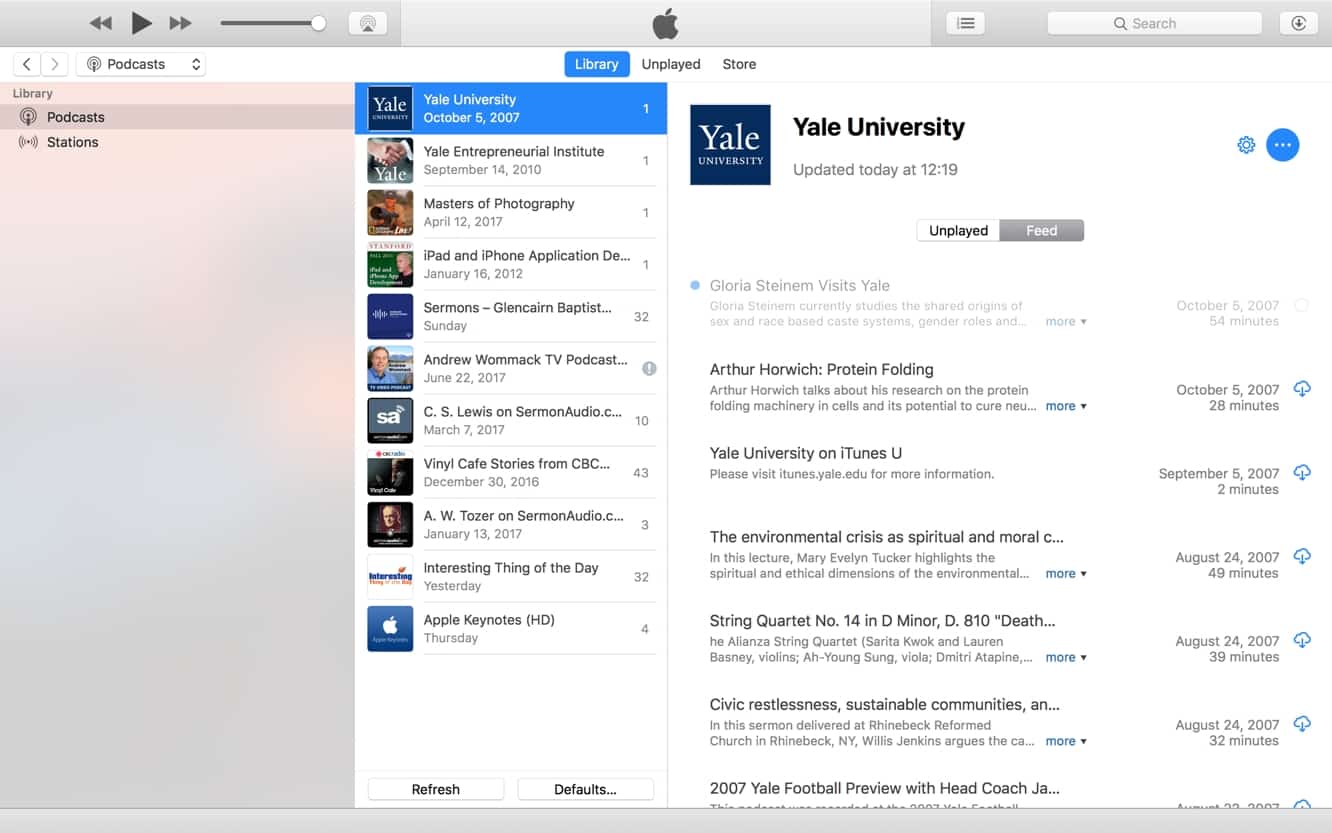Open Yale University podcast settings gear

(1246, 145)
